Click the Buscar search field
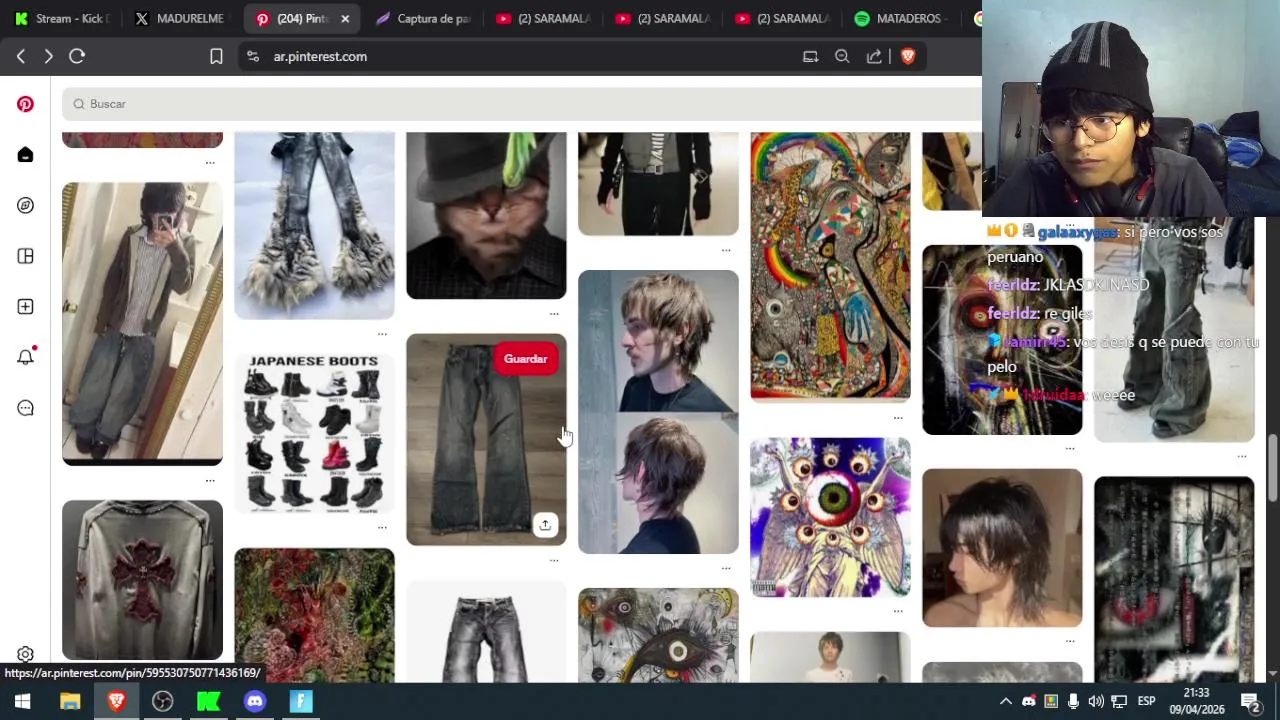1280x720 pixels. click(522, 104)
